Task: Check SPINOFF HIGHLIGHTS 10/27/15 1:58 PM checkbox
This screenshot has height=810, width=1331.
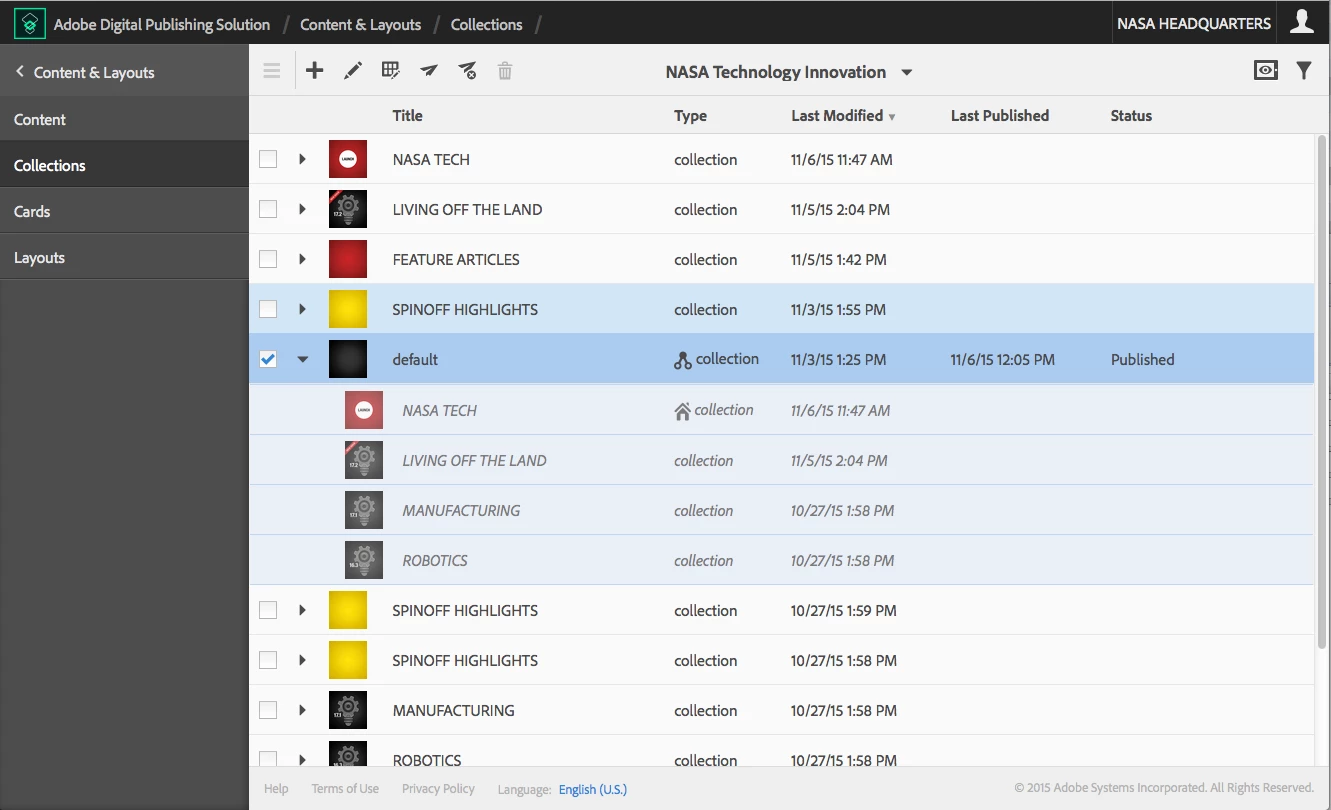Action: click(268, 660)
